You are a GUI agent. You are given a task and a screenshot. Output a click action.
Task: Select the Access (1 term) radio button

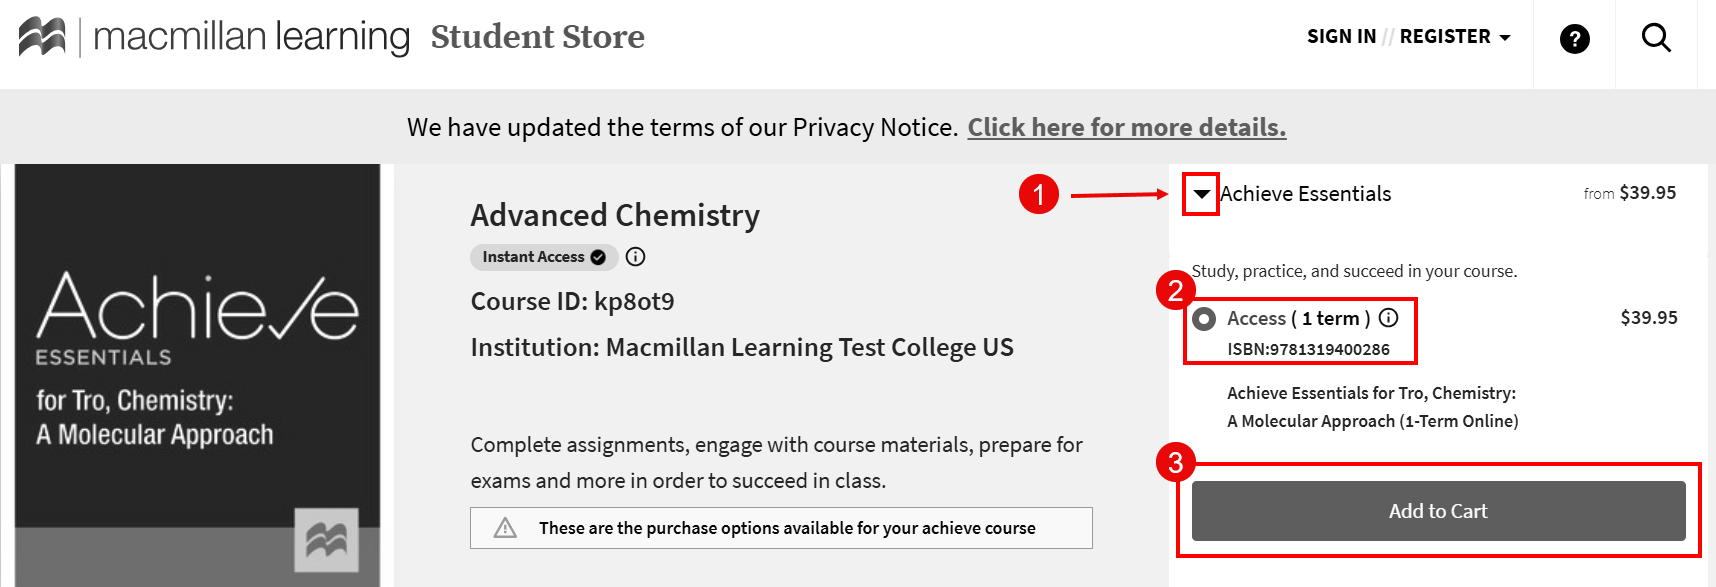coord(1203,318)
